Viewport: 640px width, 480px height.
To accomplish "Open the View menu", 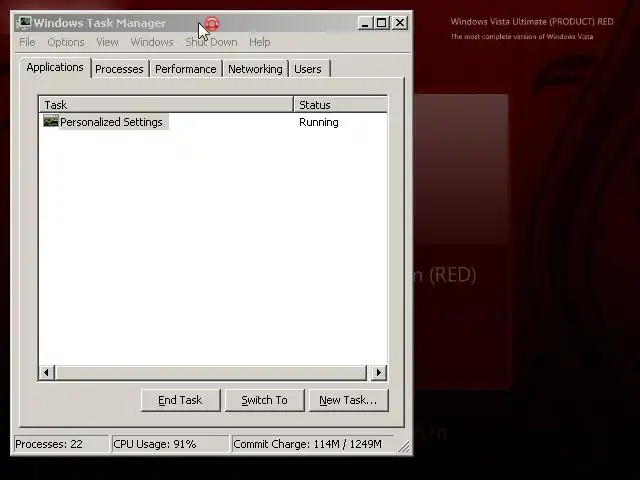I will tap(107, 42).
